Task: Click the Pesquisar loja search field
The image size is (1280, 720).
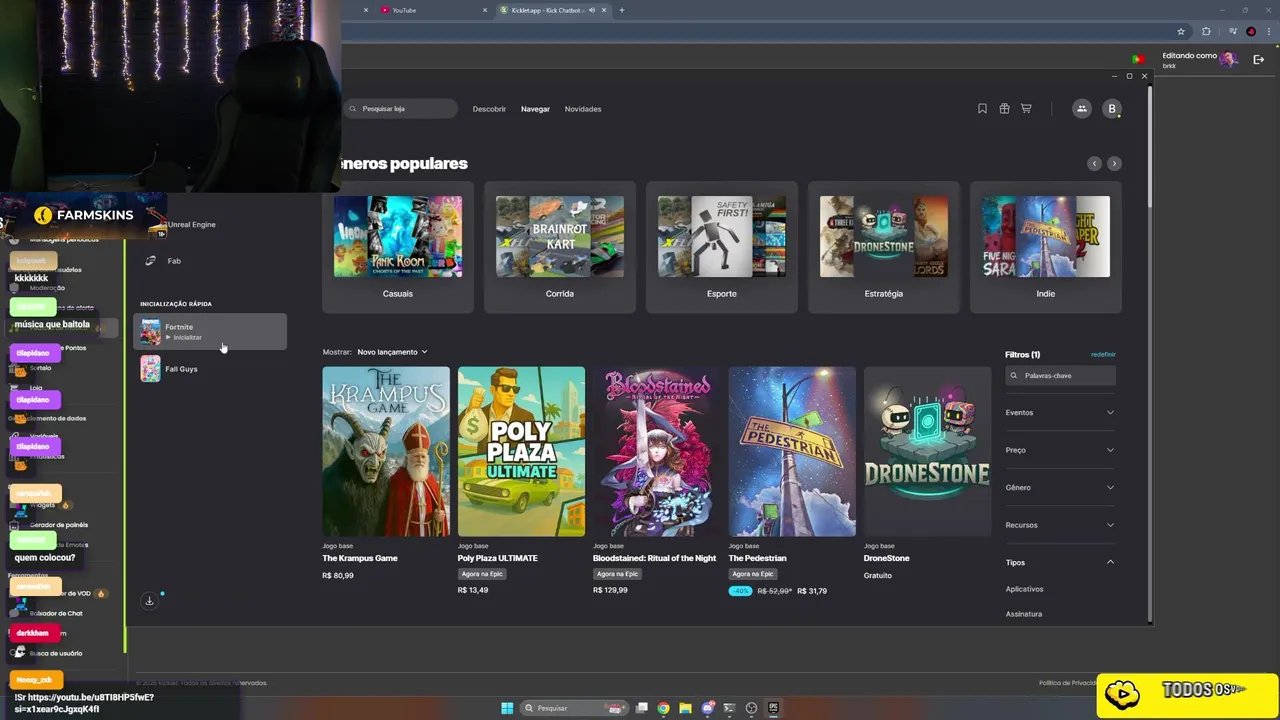Action: [401, 108]
